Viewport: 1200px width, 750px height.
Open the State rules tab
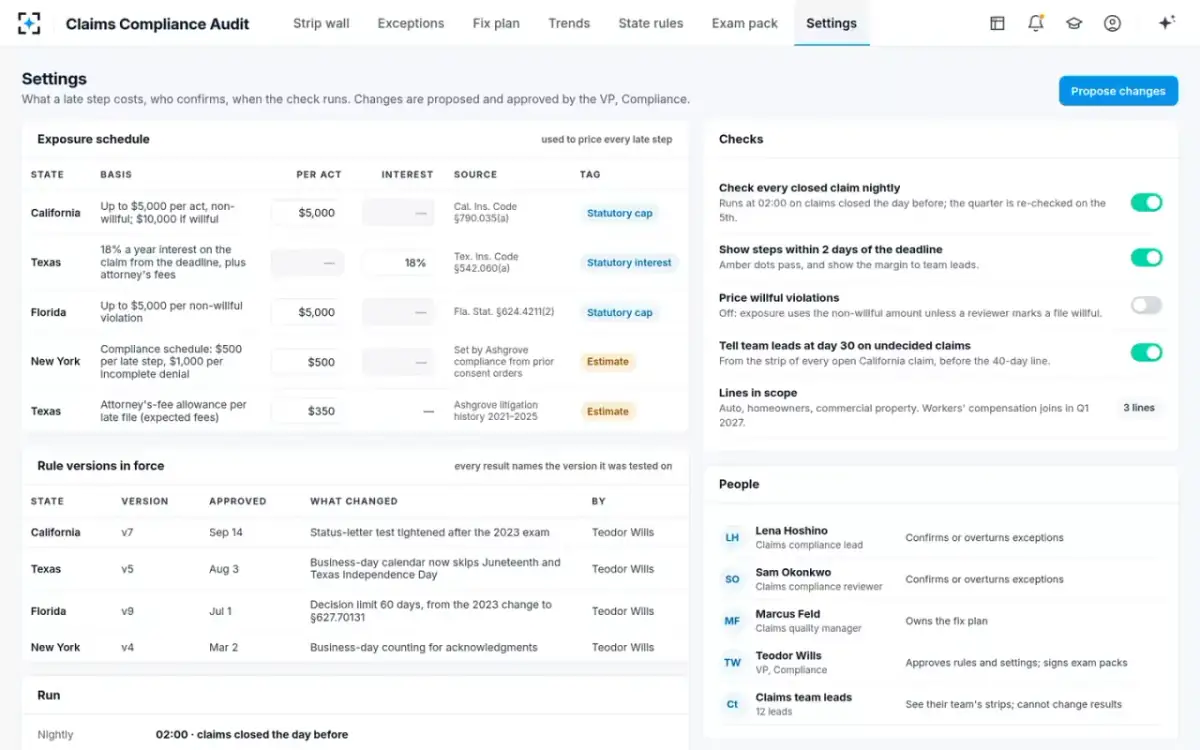click(x=651, y=23)
